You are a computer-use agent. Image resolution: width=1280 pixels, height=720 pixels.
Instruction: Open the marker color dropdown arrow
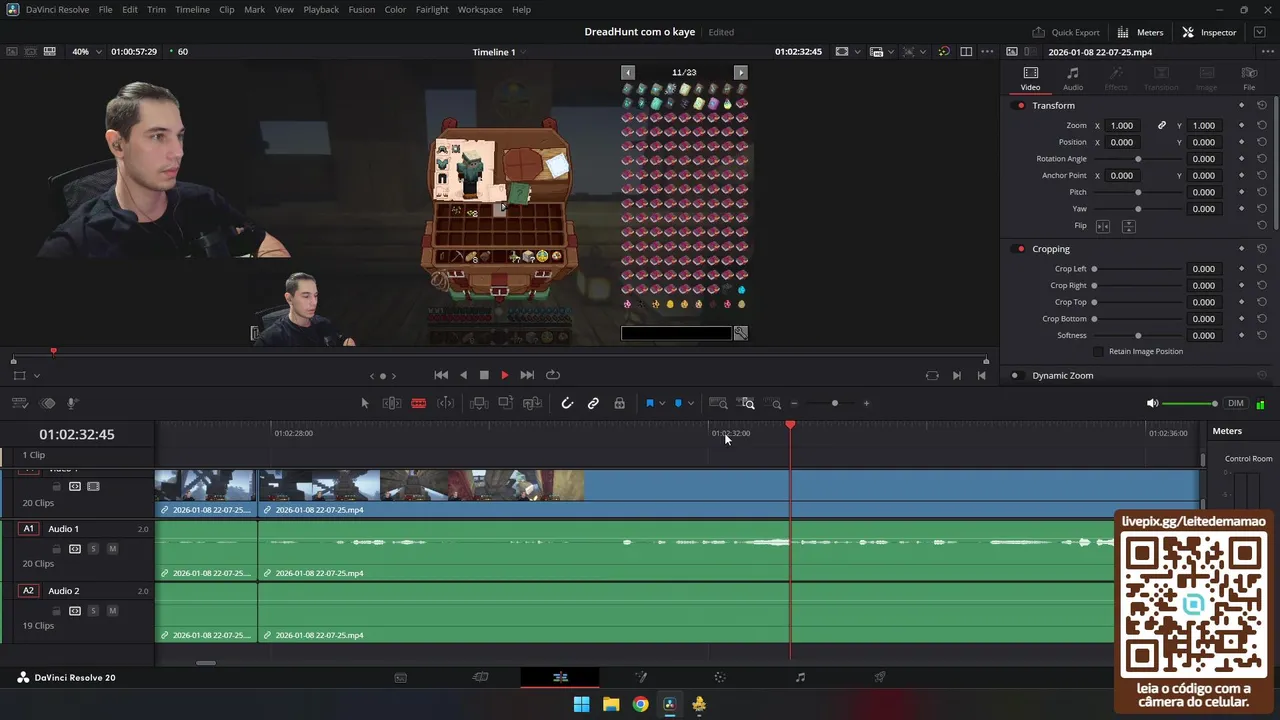(691, 404)
